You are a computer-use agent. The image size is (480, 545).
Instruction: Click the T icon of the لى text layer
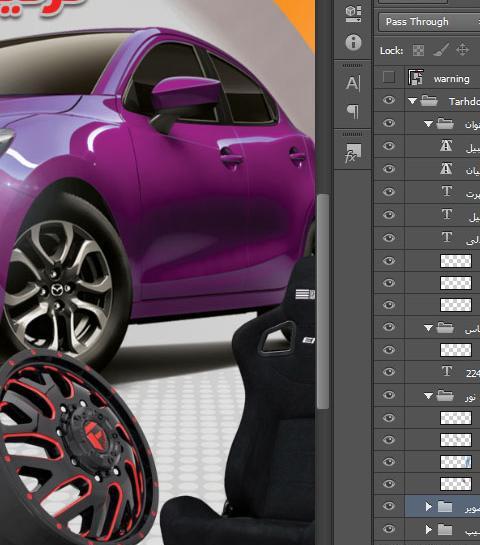[447, 237]
